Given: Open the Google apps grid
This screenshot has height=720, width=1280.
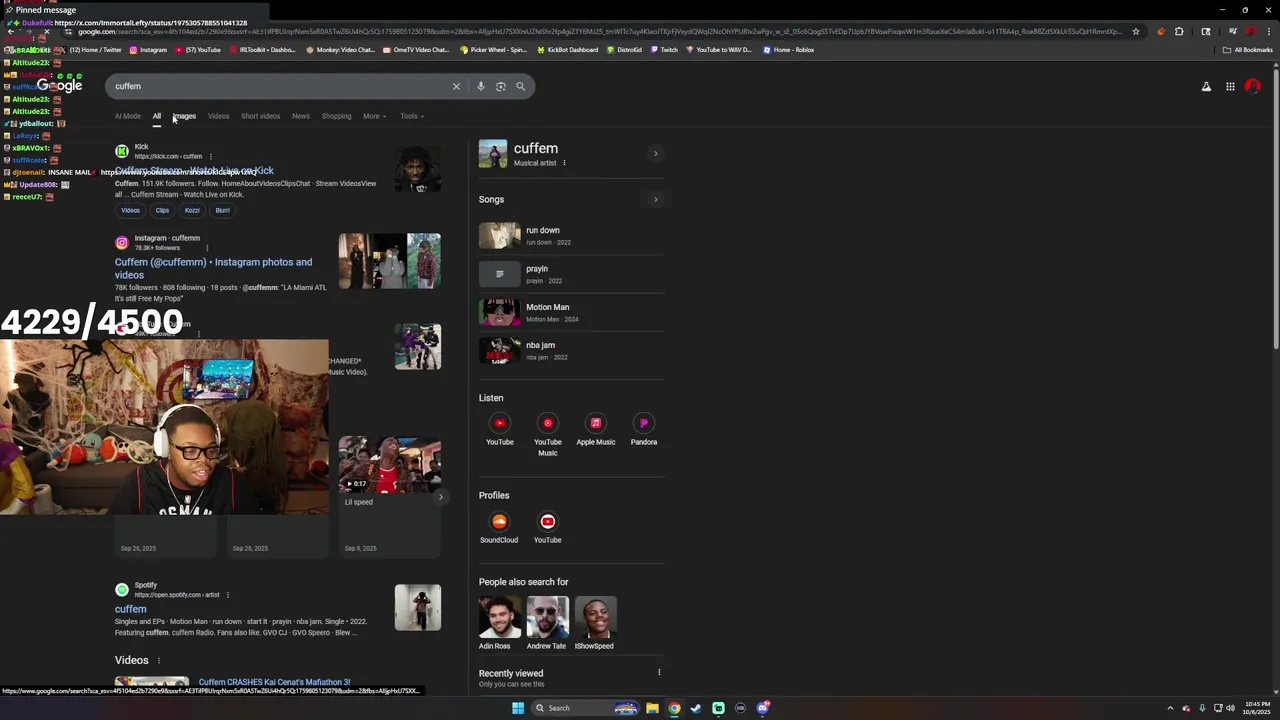Looking at the screenshot, I should 1230,87.
